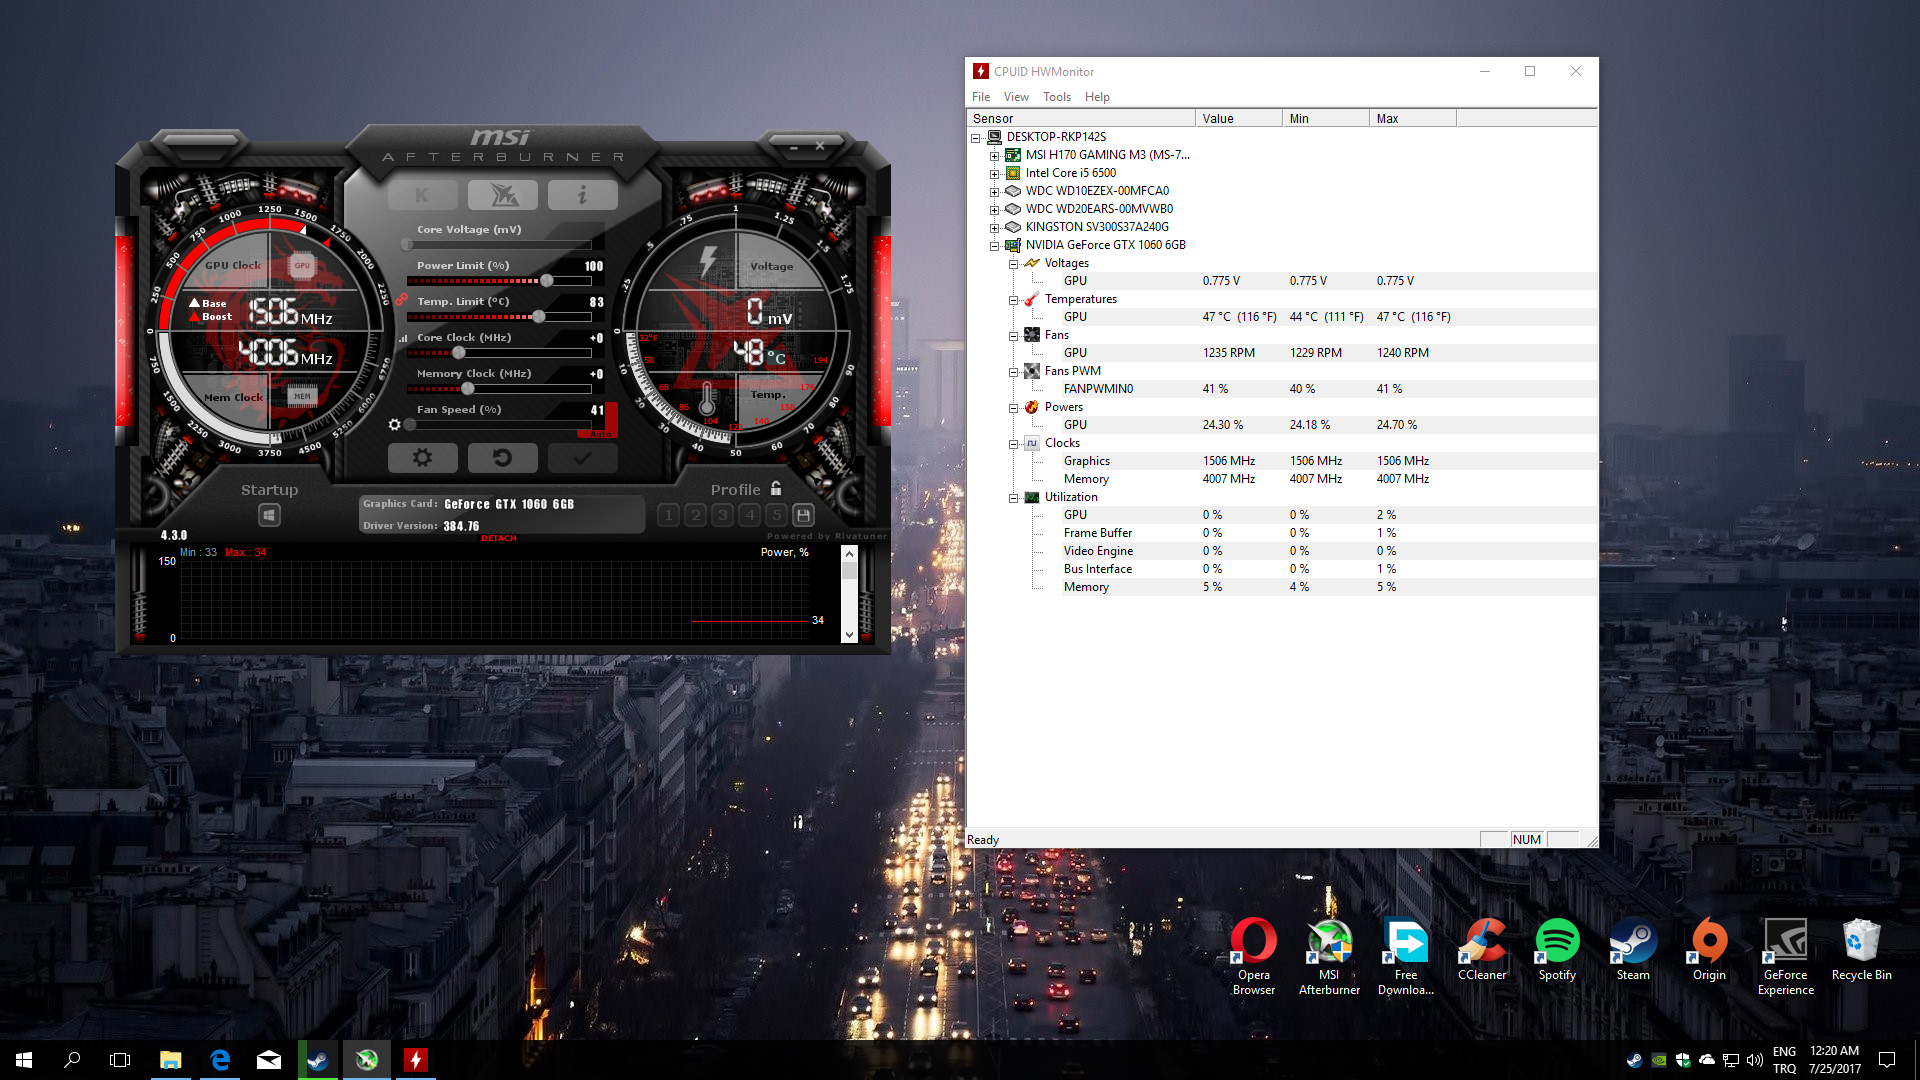This screenshot has height=1080, width=1920.
Task: Select profile slot 3
Action: [x=723, y=515]
